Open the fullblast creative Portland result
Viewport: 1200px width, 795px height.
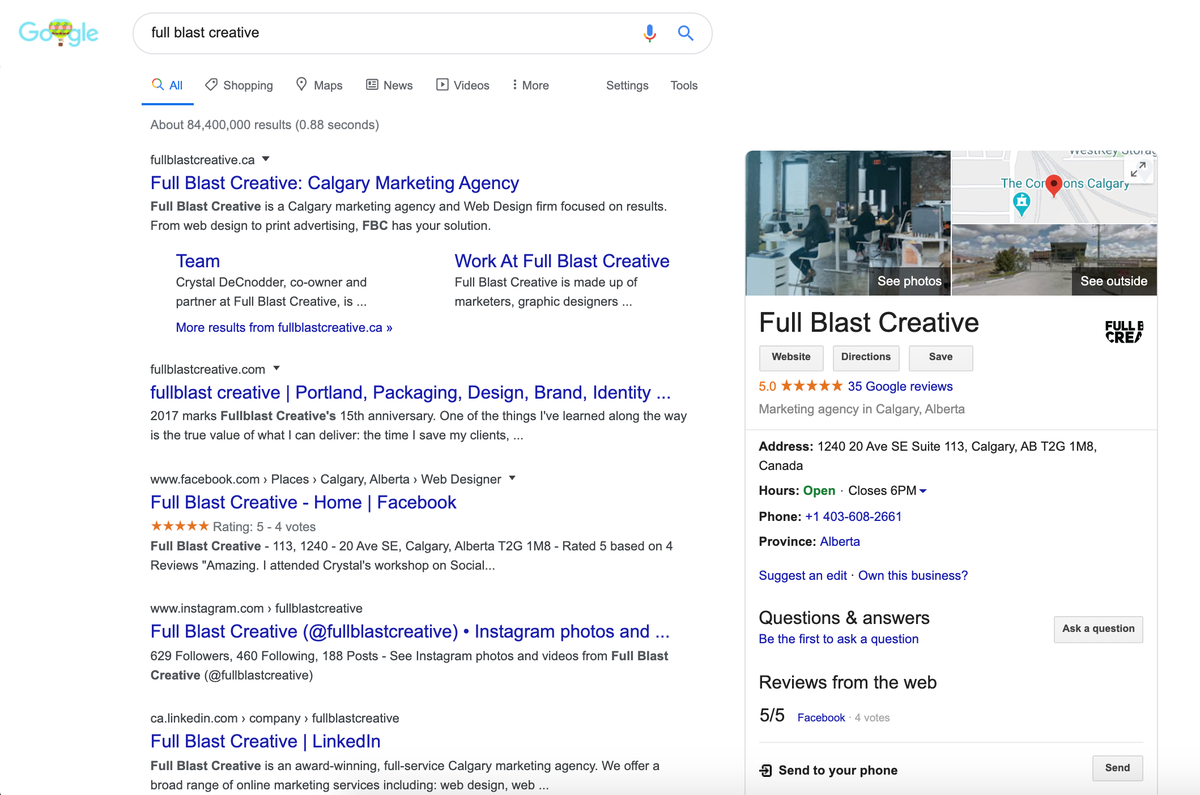click(x=411, y=393)
